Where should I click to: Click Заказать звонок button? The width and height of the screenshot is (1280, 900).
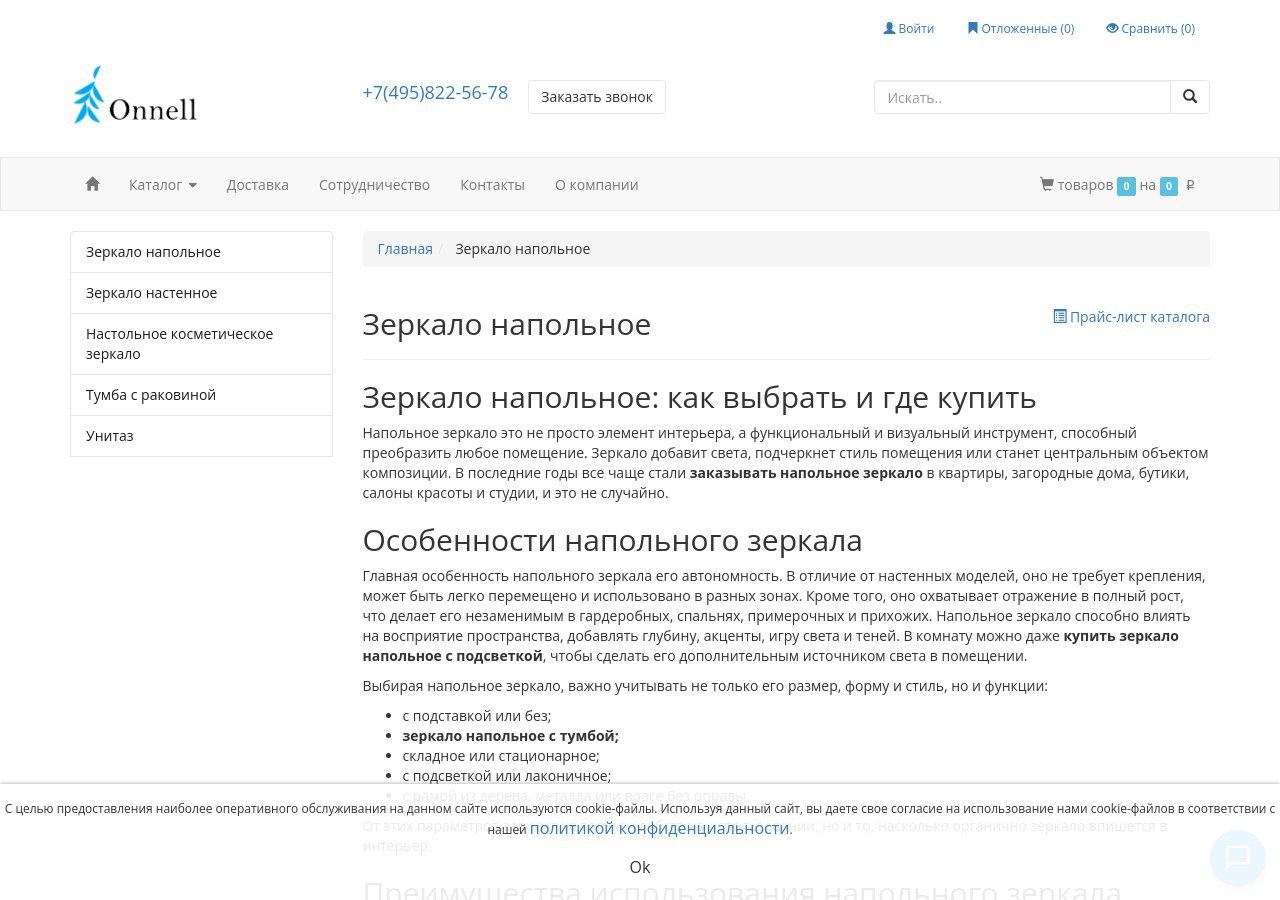tap(597, 97)
